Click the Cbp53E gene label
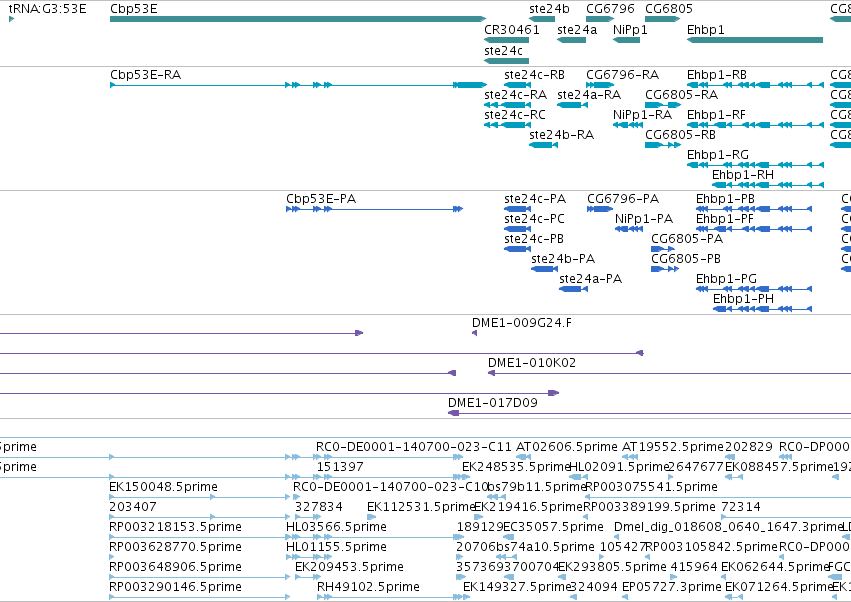851x602 pixels. pos(134,9)
